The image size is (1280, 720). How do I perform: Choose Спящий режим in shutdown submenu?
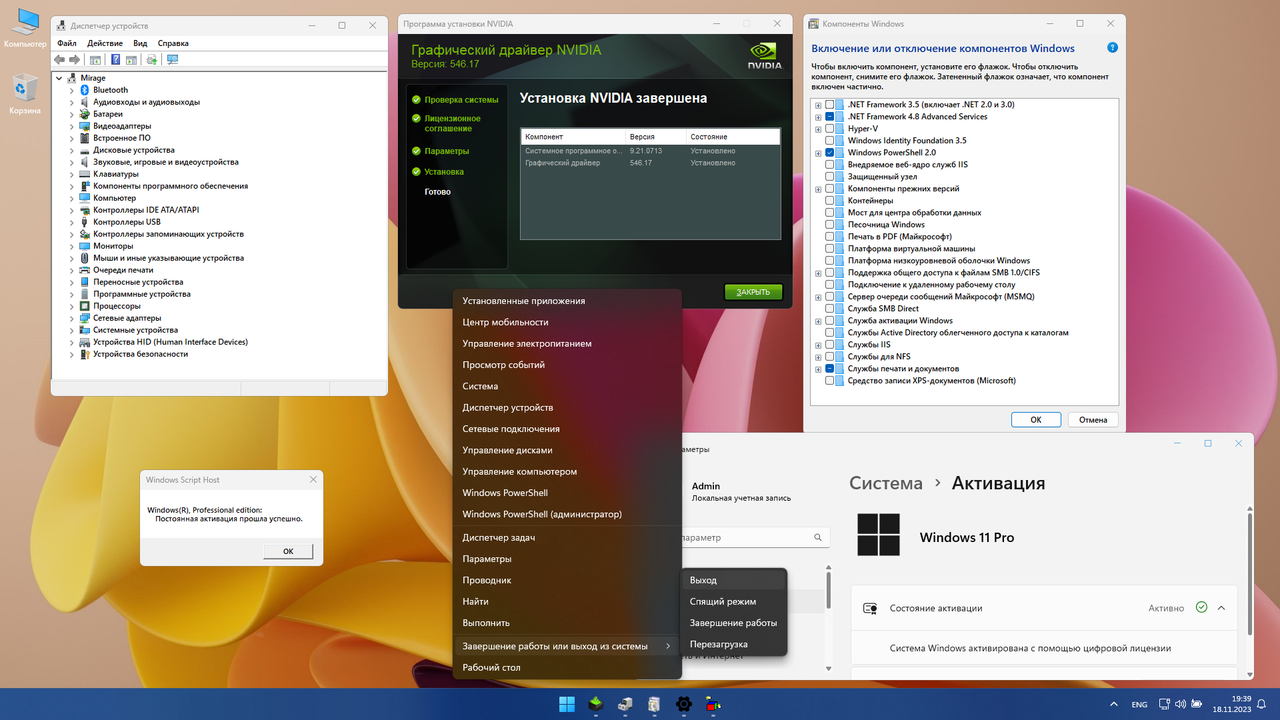734,602
